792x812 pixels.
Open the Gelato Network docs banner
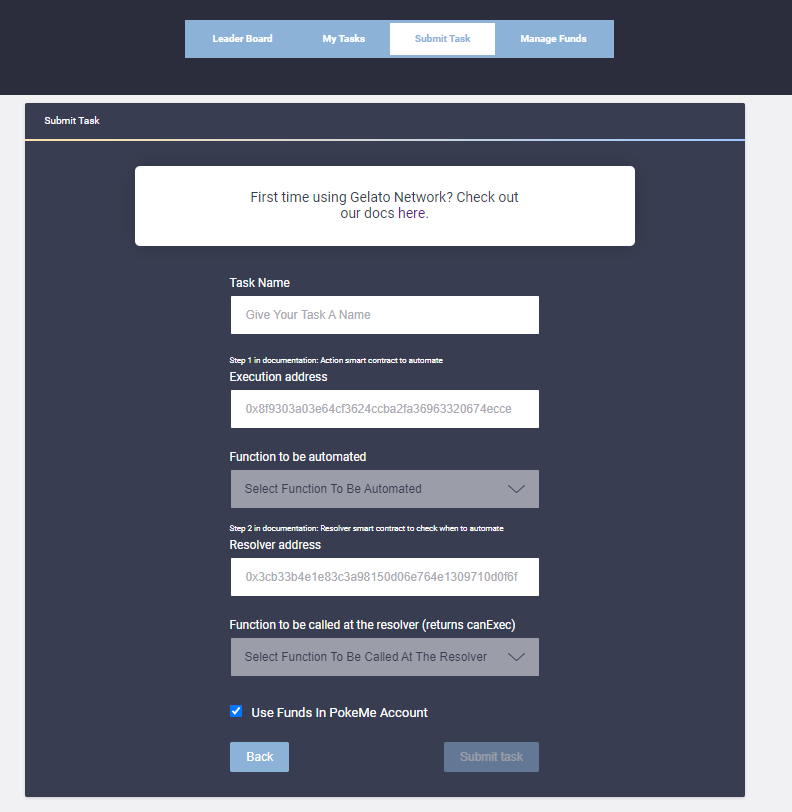(x=384, y=205)
